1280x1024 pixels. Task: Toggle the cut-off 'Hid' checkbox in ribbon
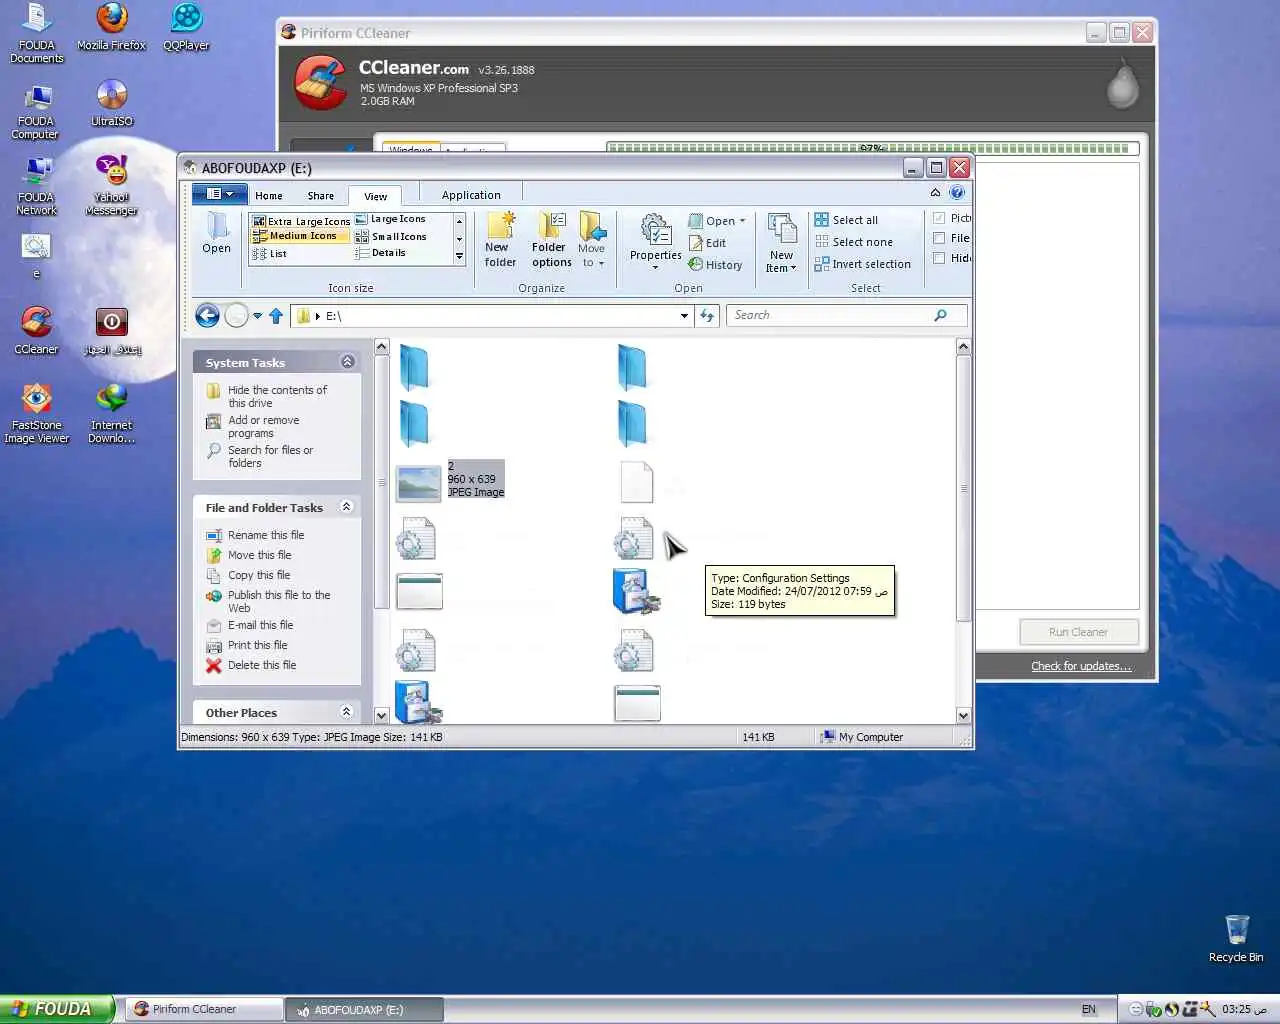click(x=939, y=258)
